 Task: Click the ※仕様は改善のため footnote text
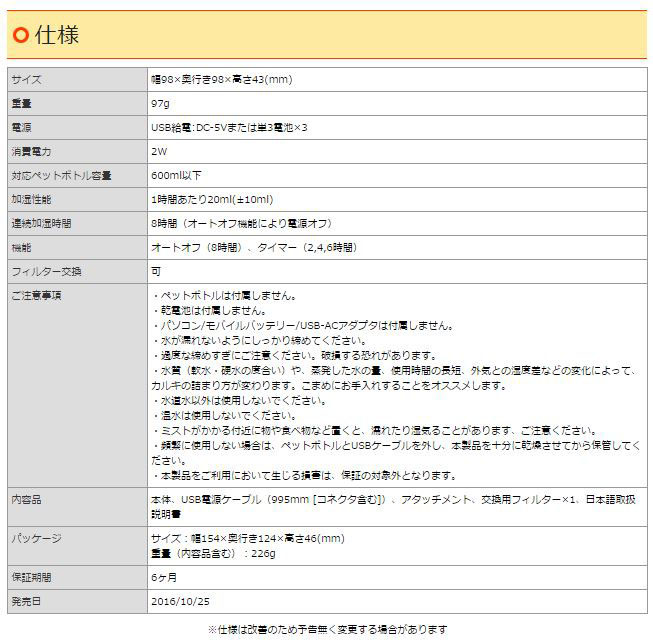(327, 630)
